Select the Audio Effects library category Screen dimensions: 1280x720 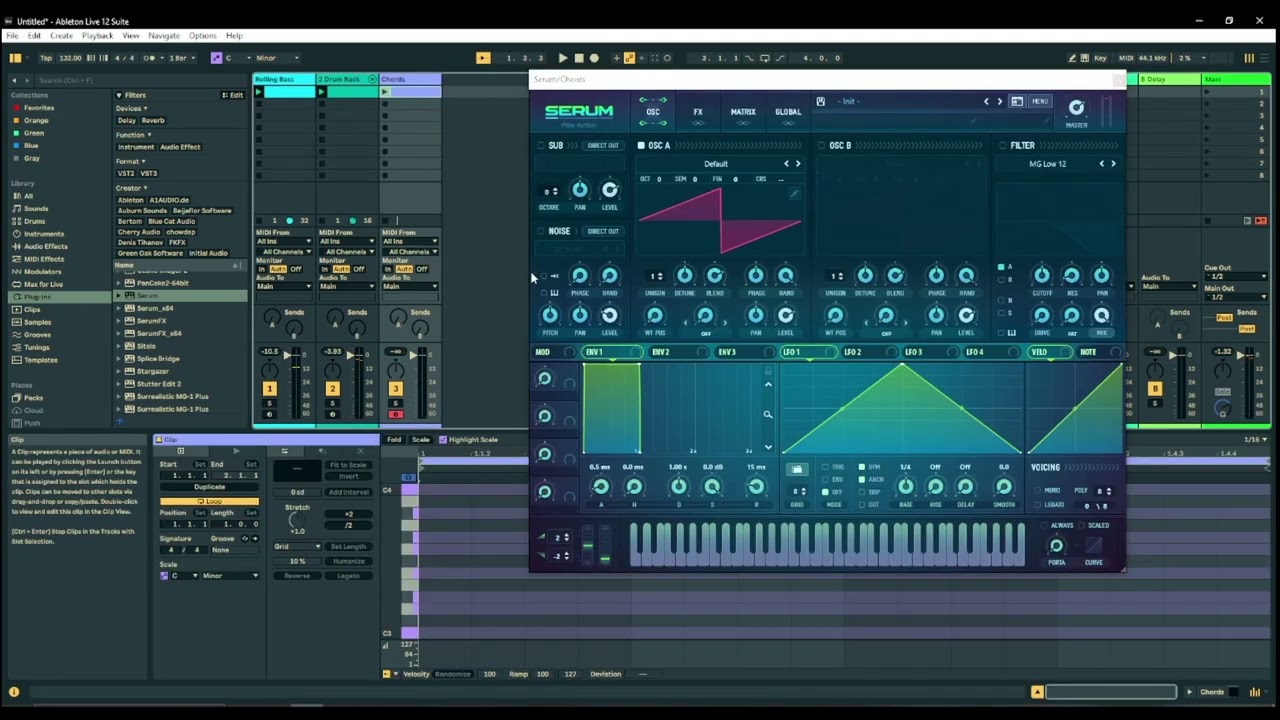pyautogui.click(x=46, y=246)
